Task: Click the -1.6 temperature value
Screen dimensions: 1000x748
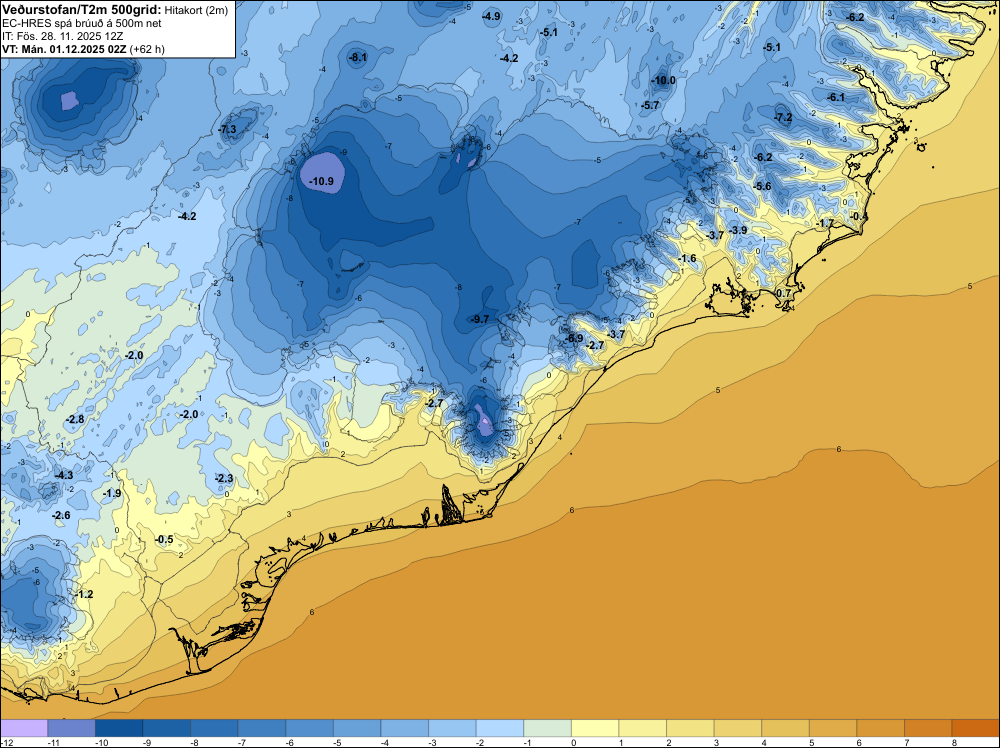Action: [x=688, y=258]
